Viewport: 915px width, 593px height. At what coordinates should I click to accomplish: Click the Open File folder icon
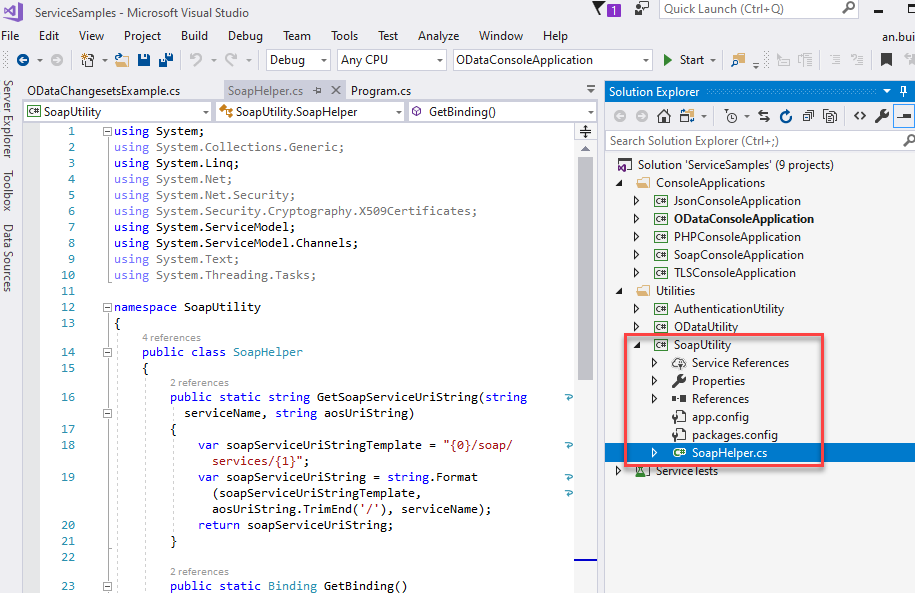pos(122,60)
